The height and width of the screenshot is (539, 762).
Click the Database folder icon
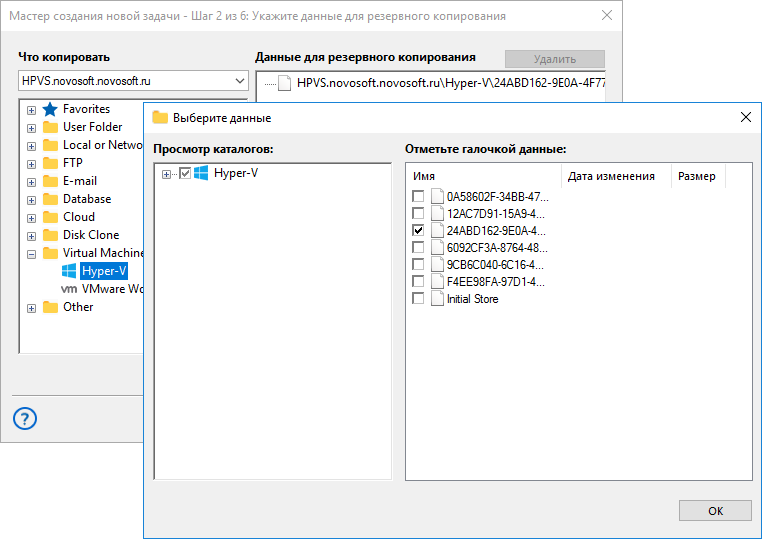click(x=50, y=199)
